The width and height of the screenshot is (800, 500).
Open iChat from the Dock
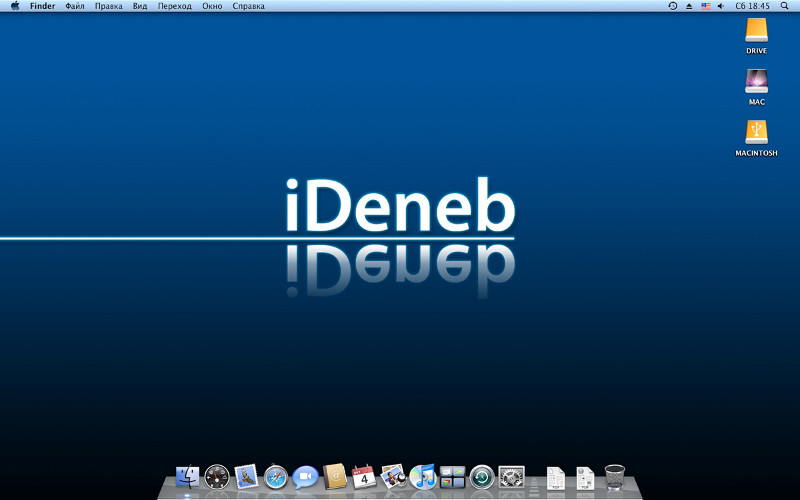click(305, 478)
